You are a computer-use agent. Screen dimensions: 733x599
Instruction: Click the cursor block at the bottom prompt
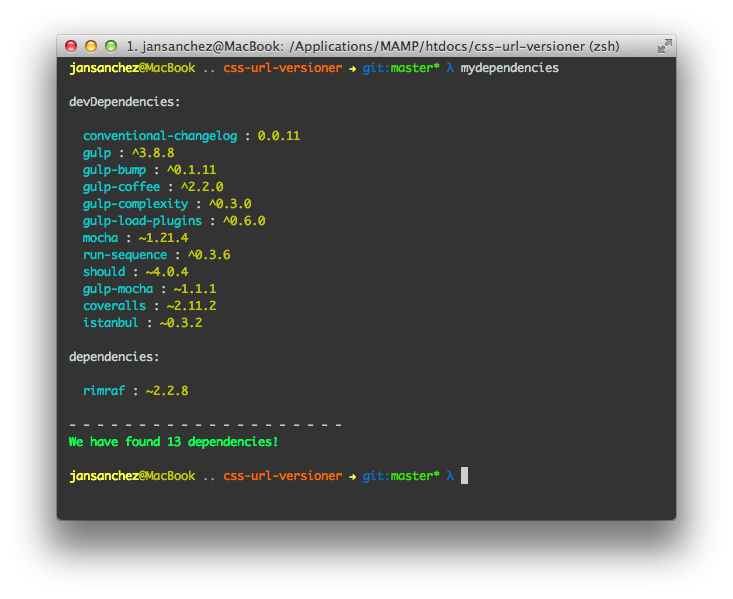[464, 476]
